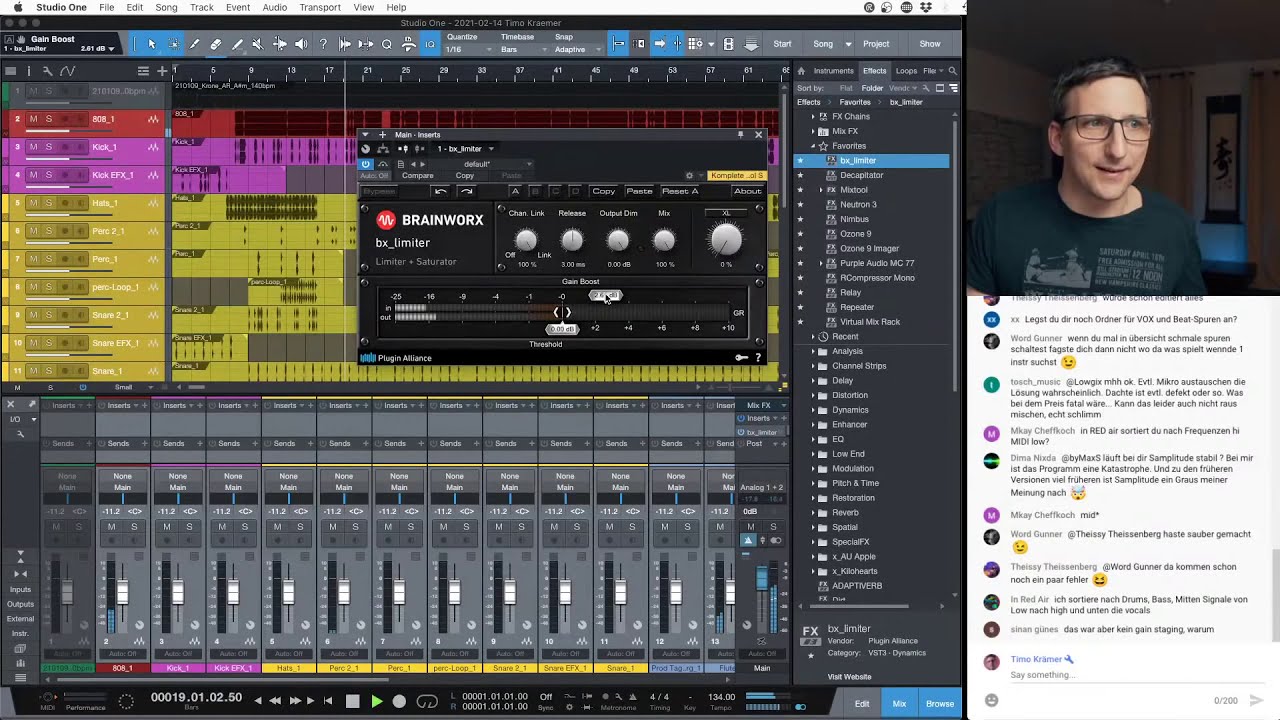Expand the Reverb category folder
The image size is (1280, 720).
click(x=813, y=512)
